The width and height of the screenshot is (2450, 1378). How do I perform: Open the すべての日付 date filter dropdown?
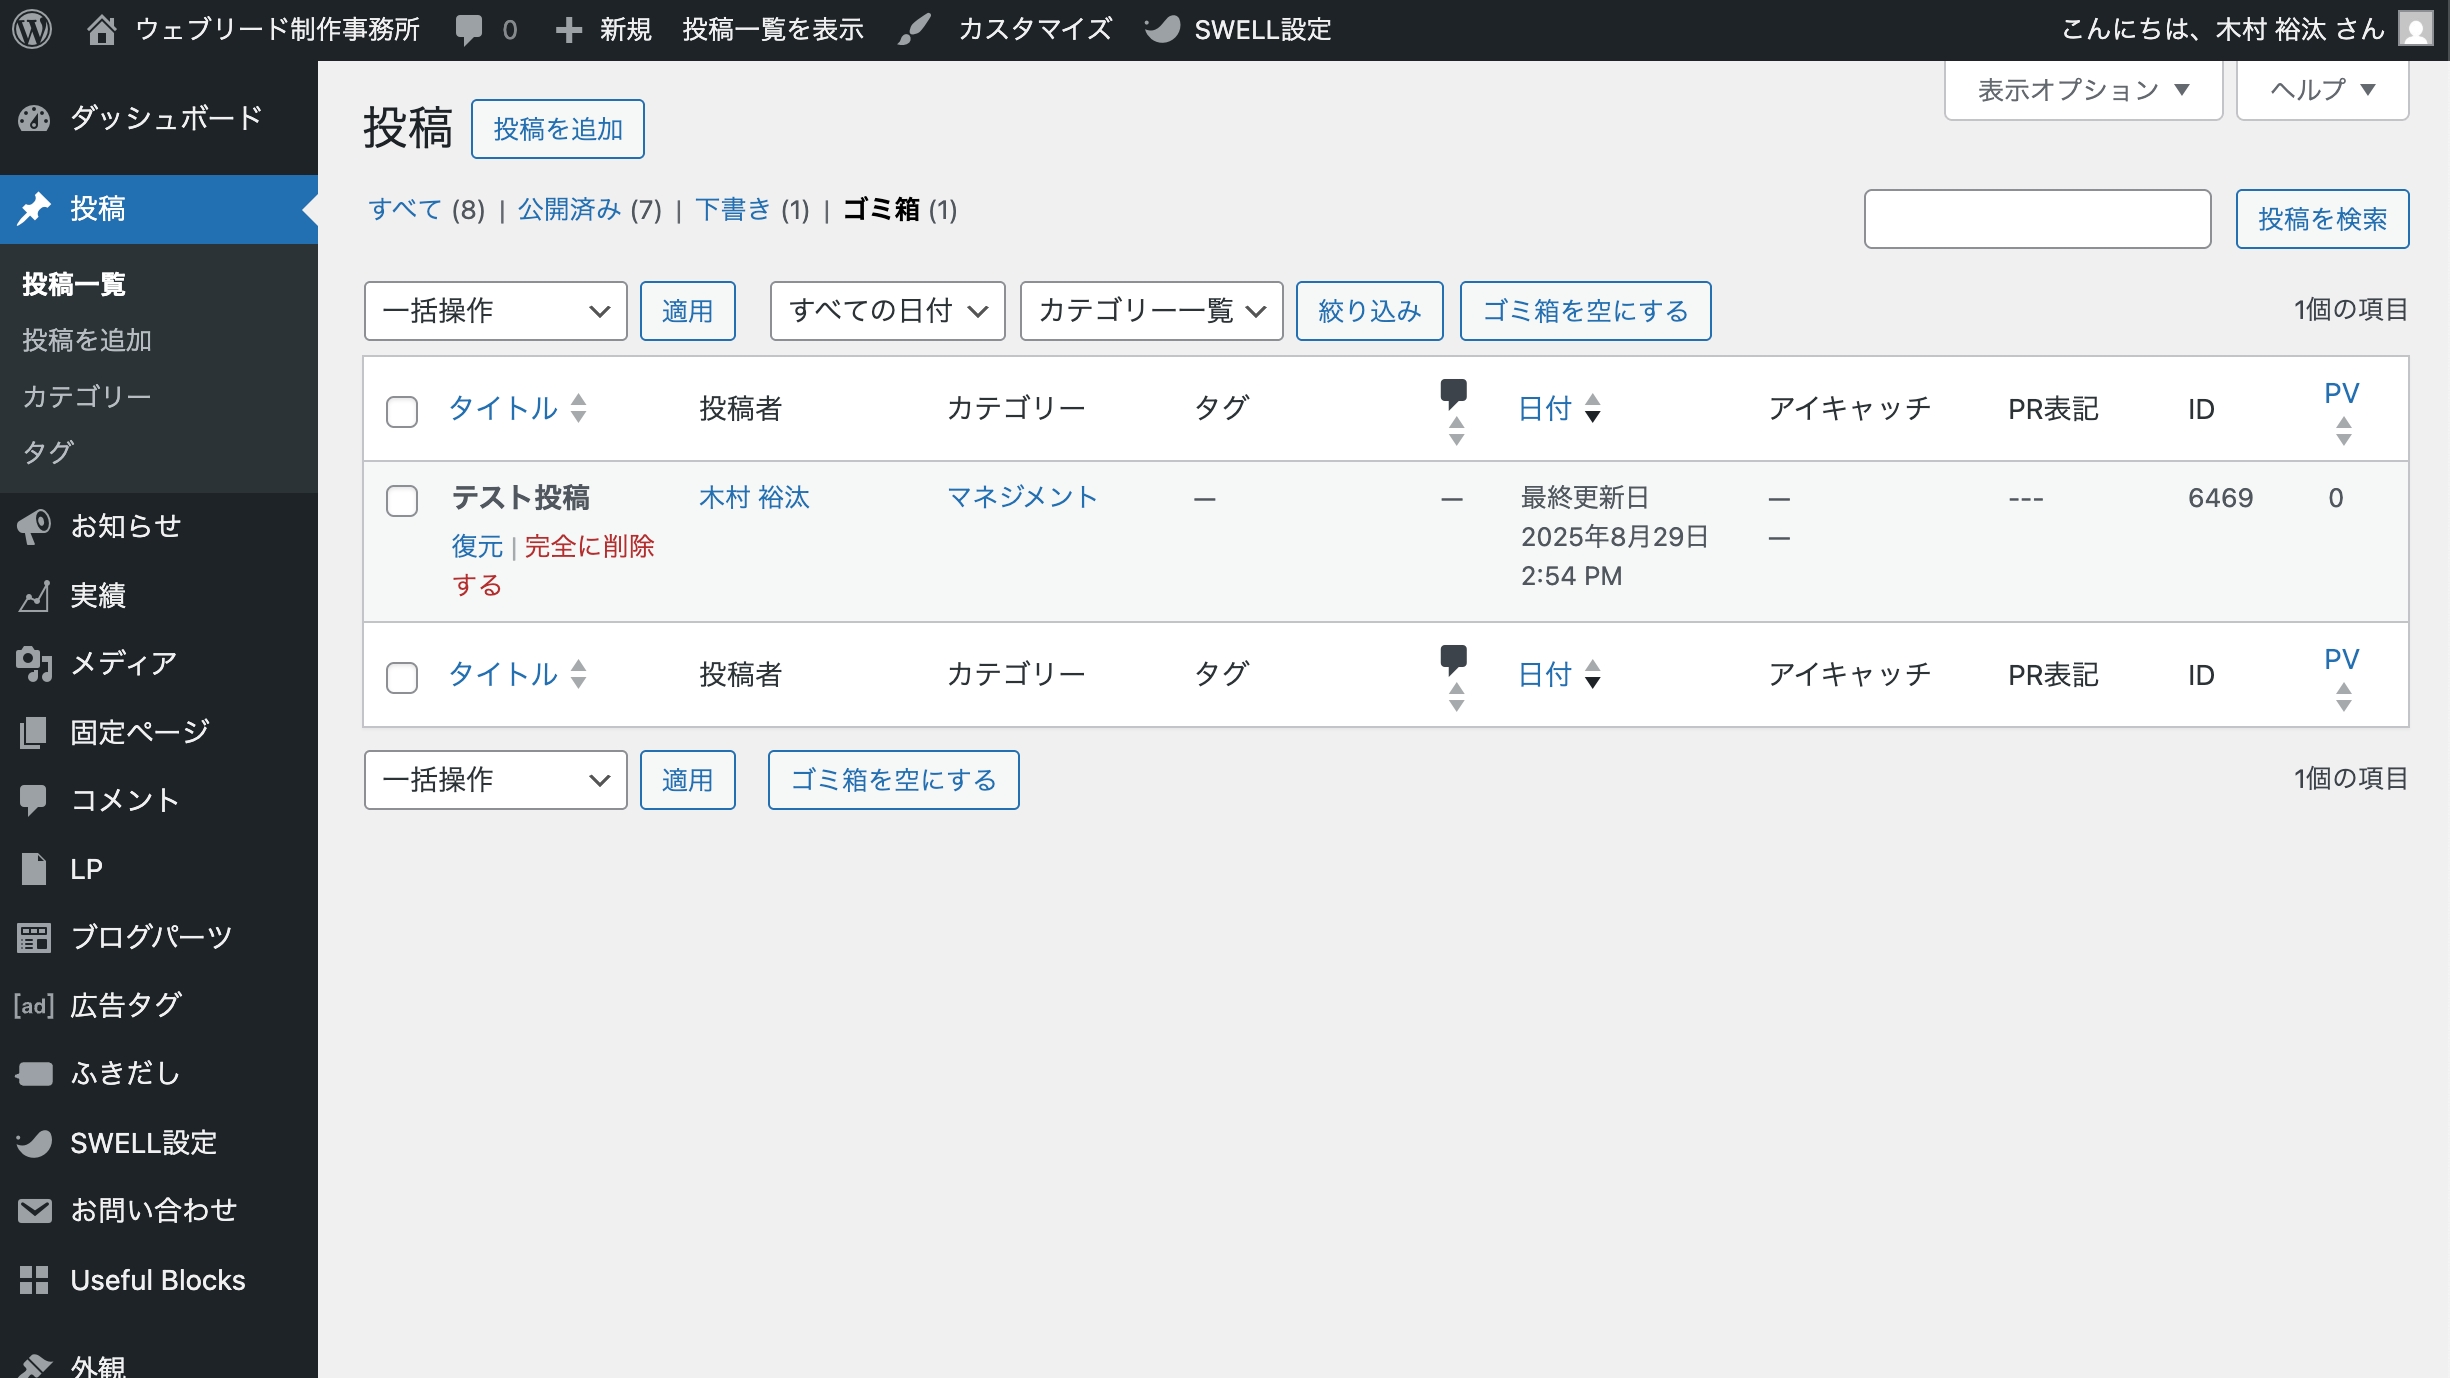click(x=886, y=311)
